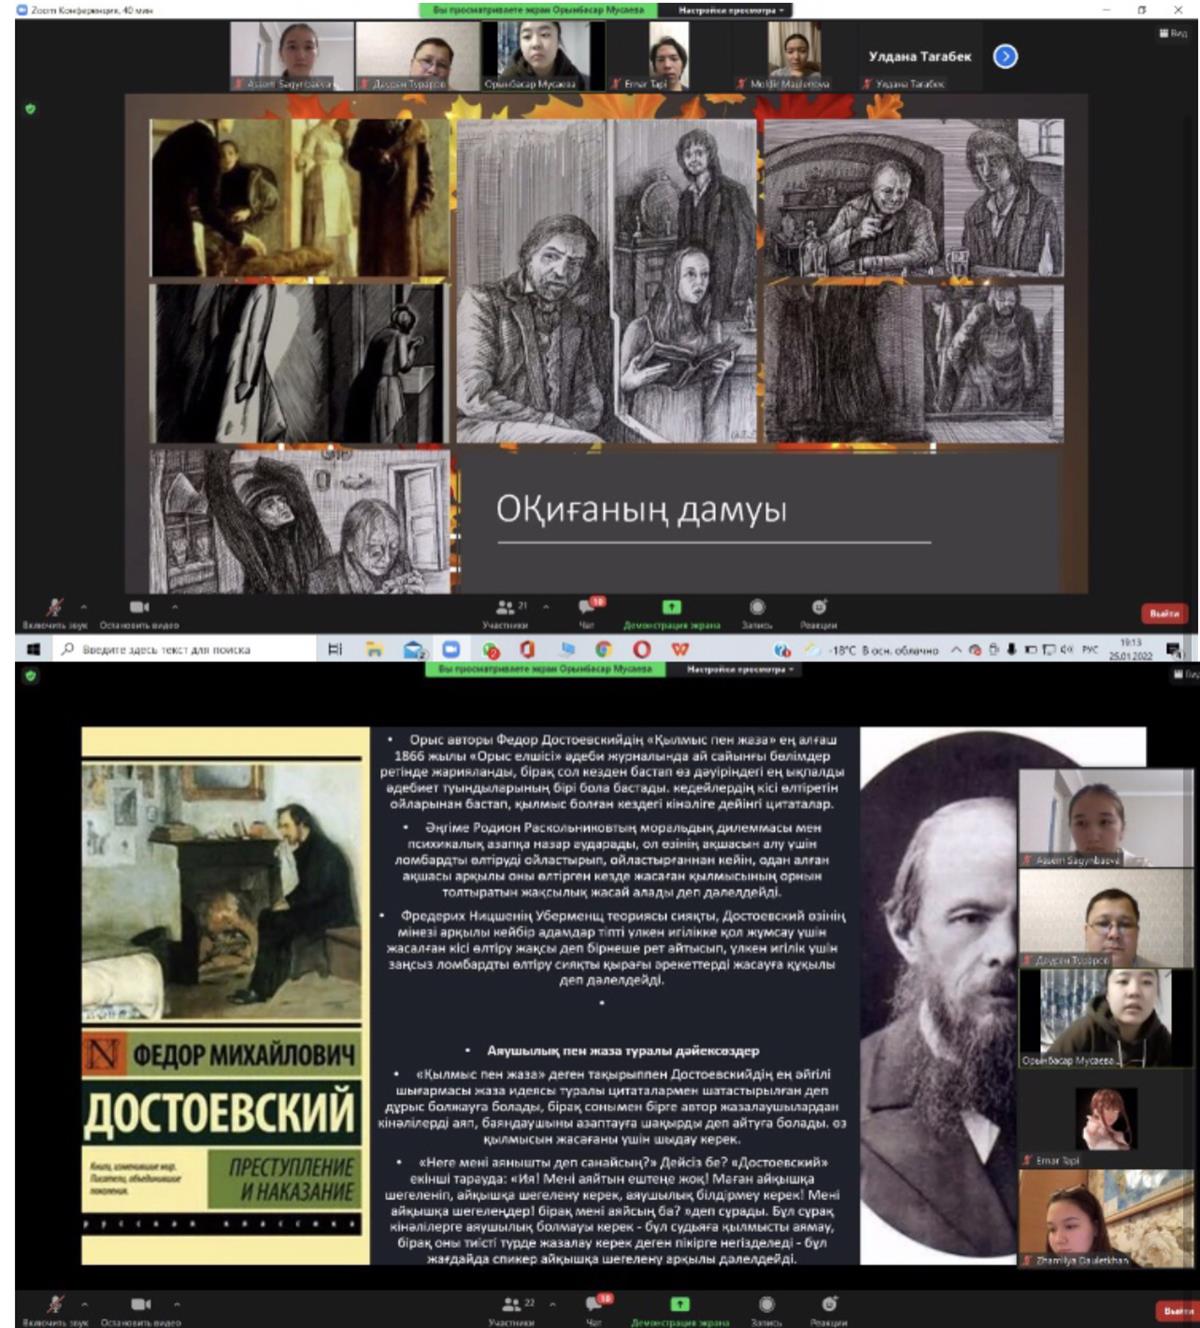Click blue arrow to show more participants

pyautogui.click(x=1005, y=57)
